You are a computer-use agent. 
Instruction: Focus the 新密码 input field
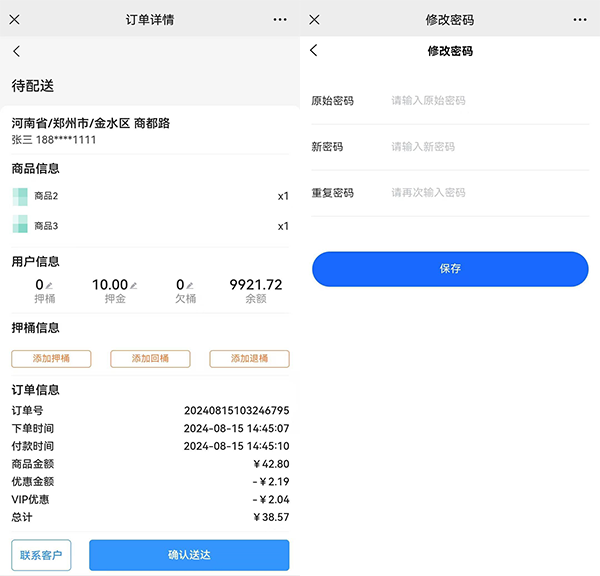click(485, 147)
